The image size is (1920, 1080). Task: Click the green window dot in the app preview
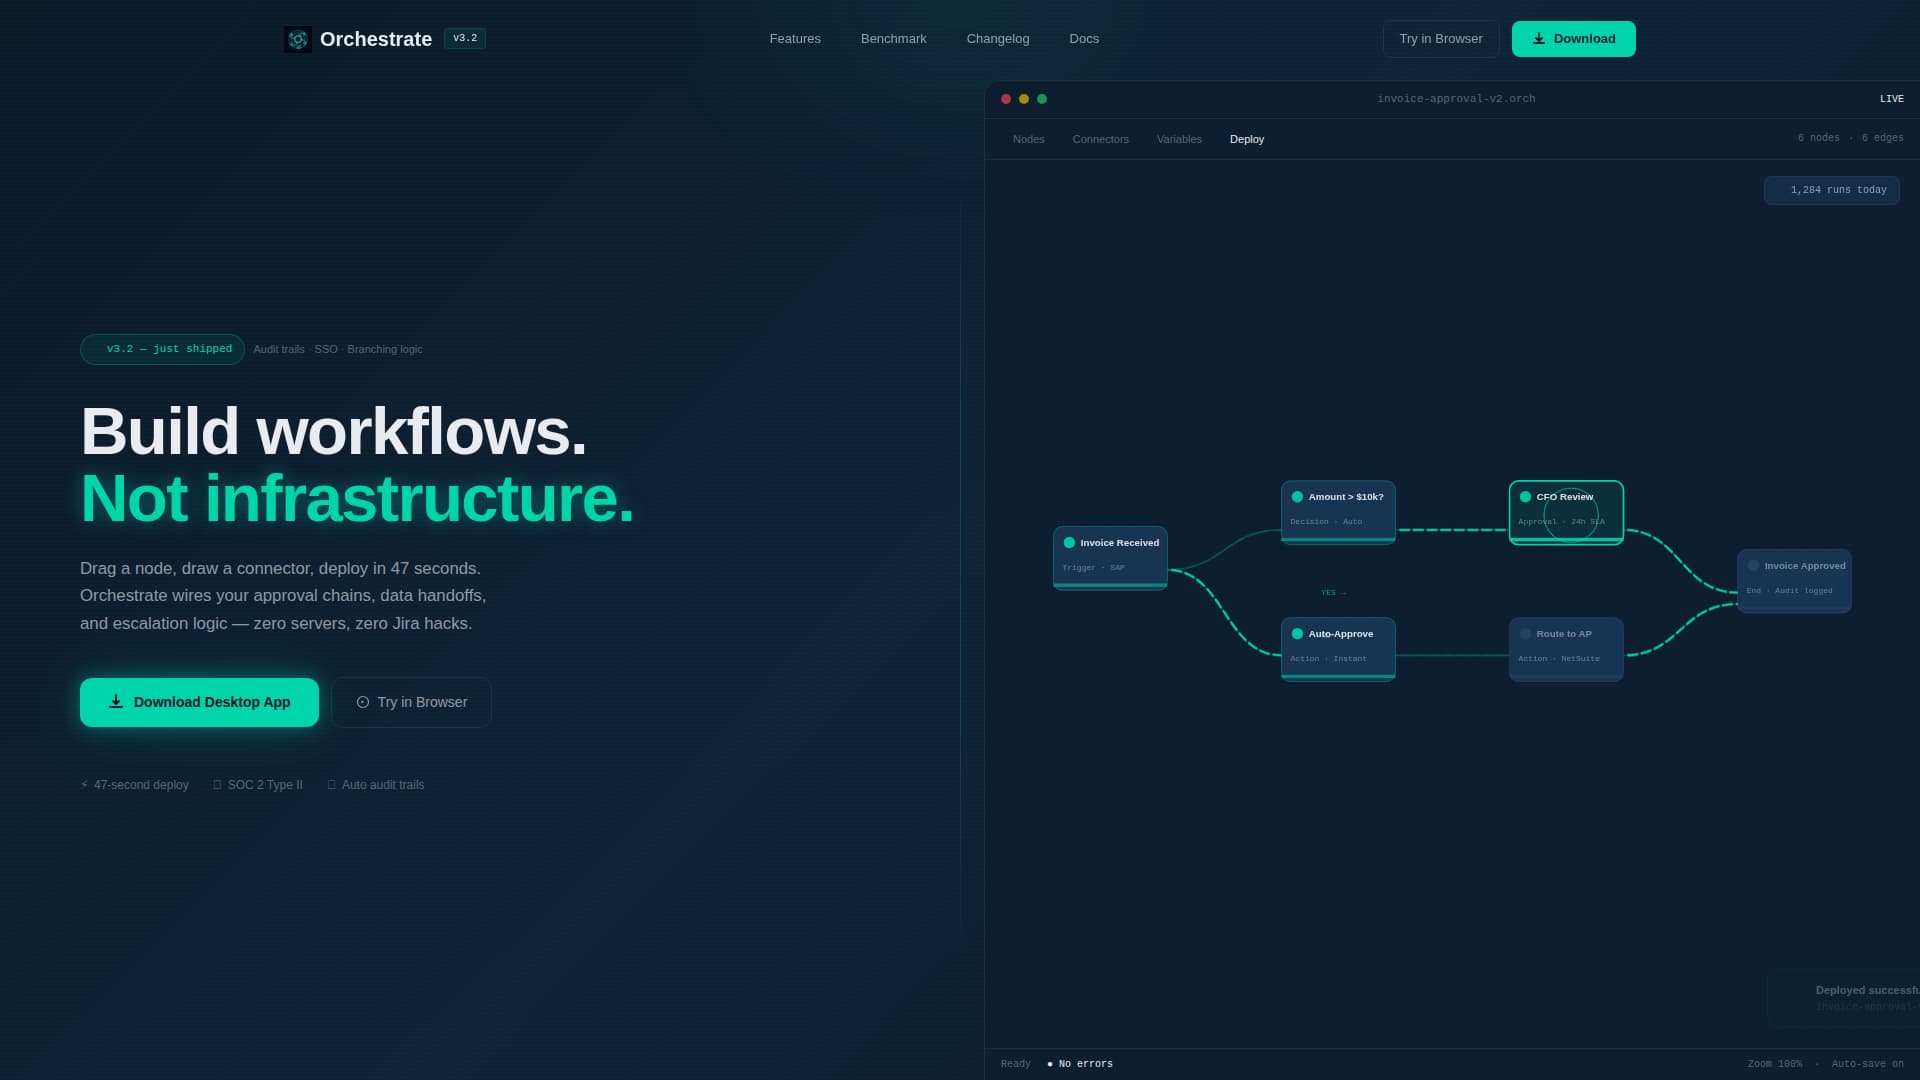[x=1042, y=99]
